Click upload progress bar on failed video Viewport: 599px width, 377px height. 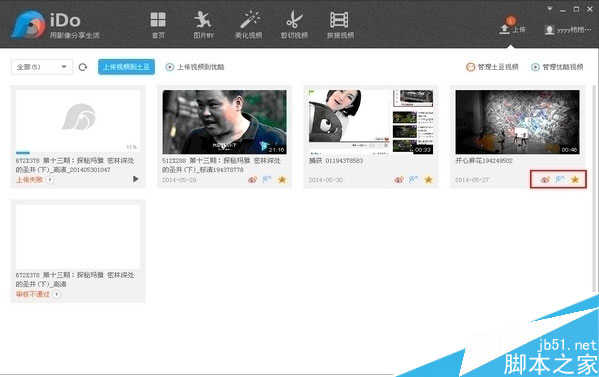pyautogui.click(x=78, y=153)
